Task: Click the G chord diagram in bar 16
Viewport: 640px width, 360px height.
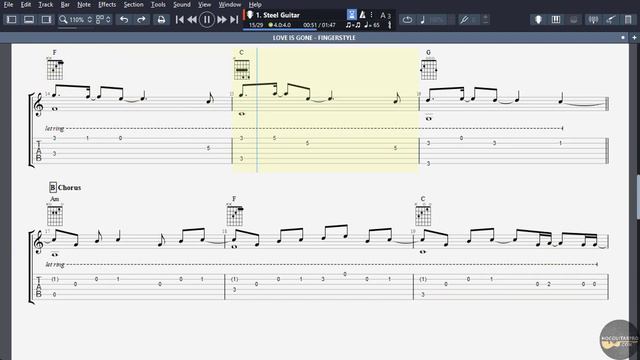Action: 429,69
